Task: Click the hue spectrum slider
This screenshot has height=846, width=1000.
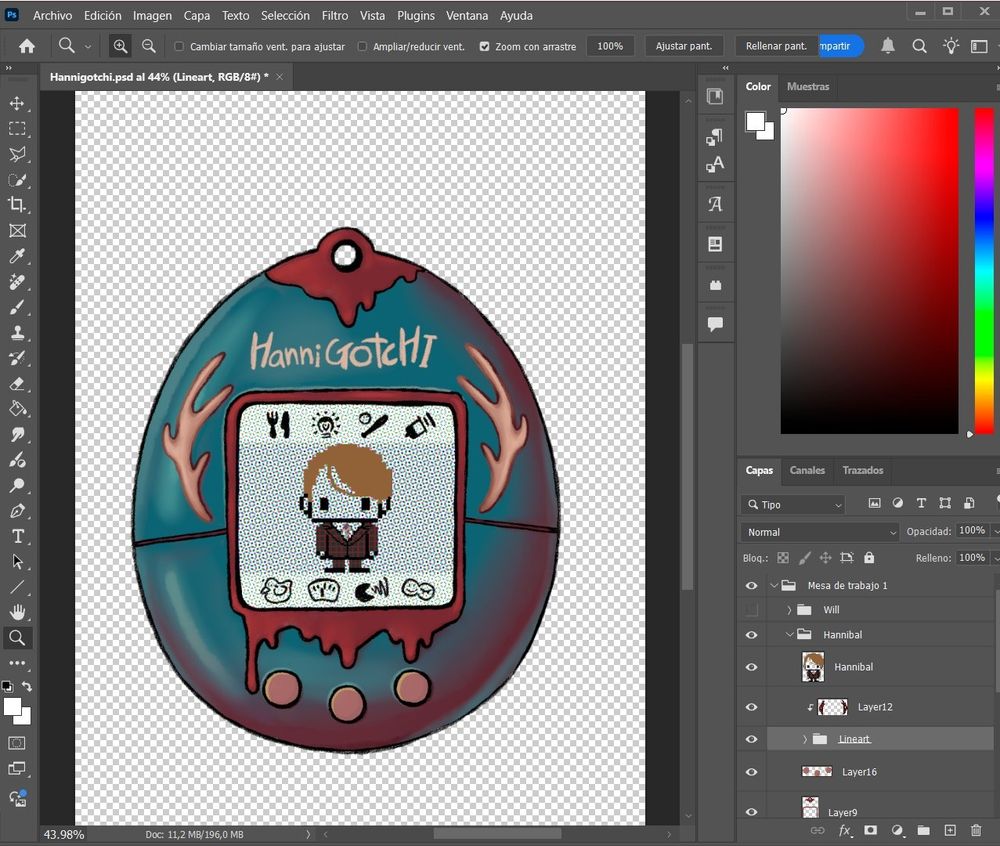Action: pos(984,271)
